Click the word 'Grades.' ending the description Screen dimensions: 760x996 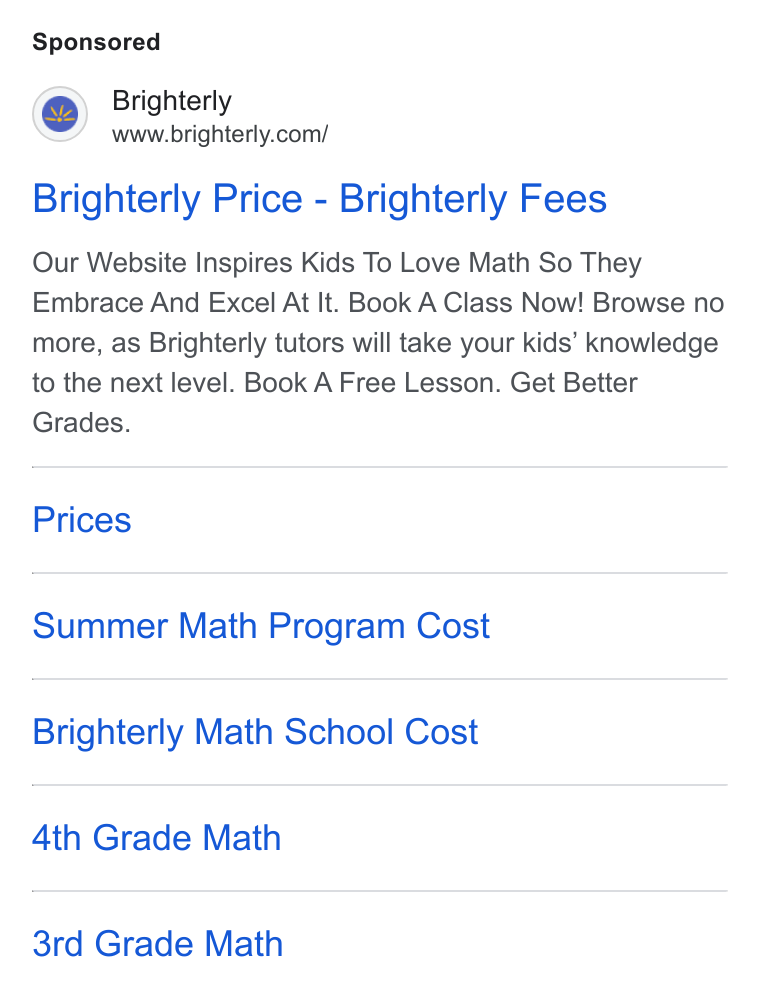point(81,423)
